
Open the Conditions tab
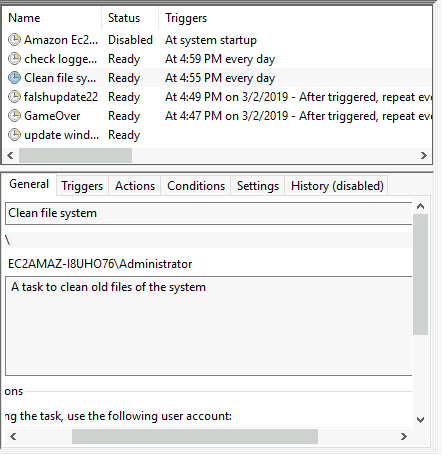196,186
